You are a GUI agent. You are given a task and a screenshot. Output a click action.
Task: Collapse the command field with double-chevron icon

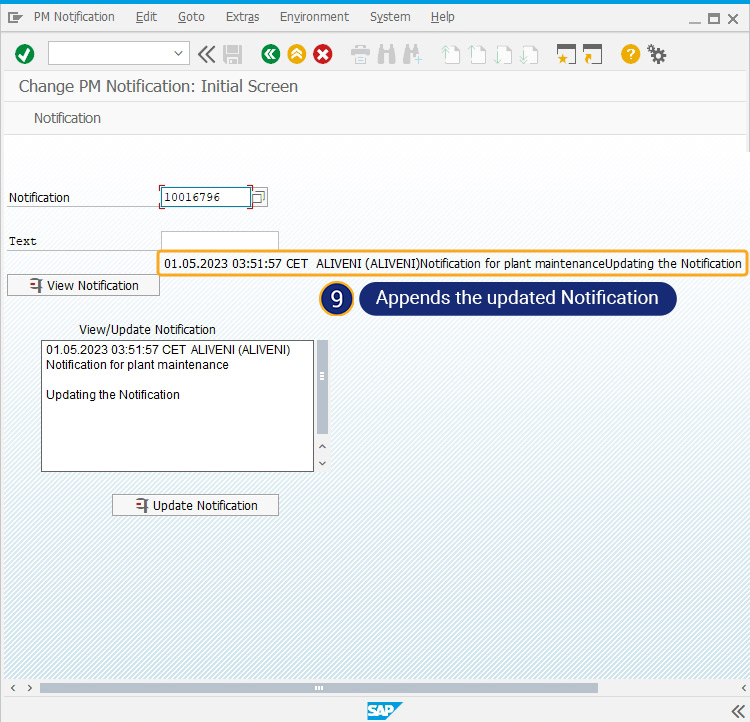point(206,54)
